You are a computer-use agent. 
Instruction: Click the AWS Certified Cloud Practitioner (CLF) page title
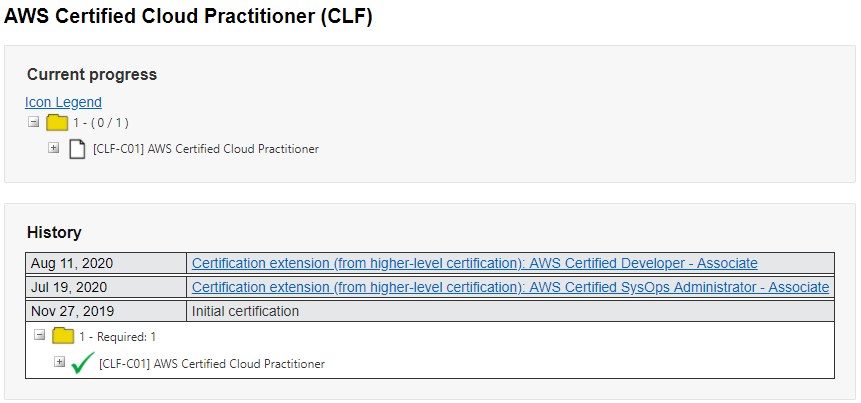[x=188, y=17]
